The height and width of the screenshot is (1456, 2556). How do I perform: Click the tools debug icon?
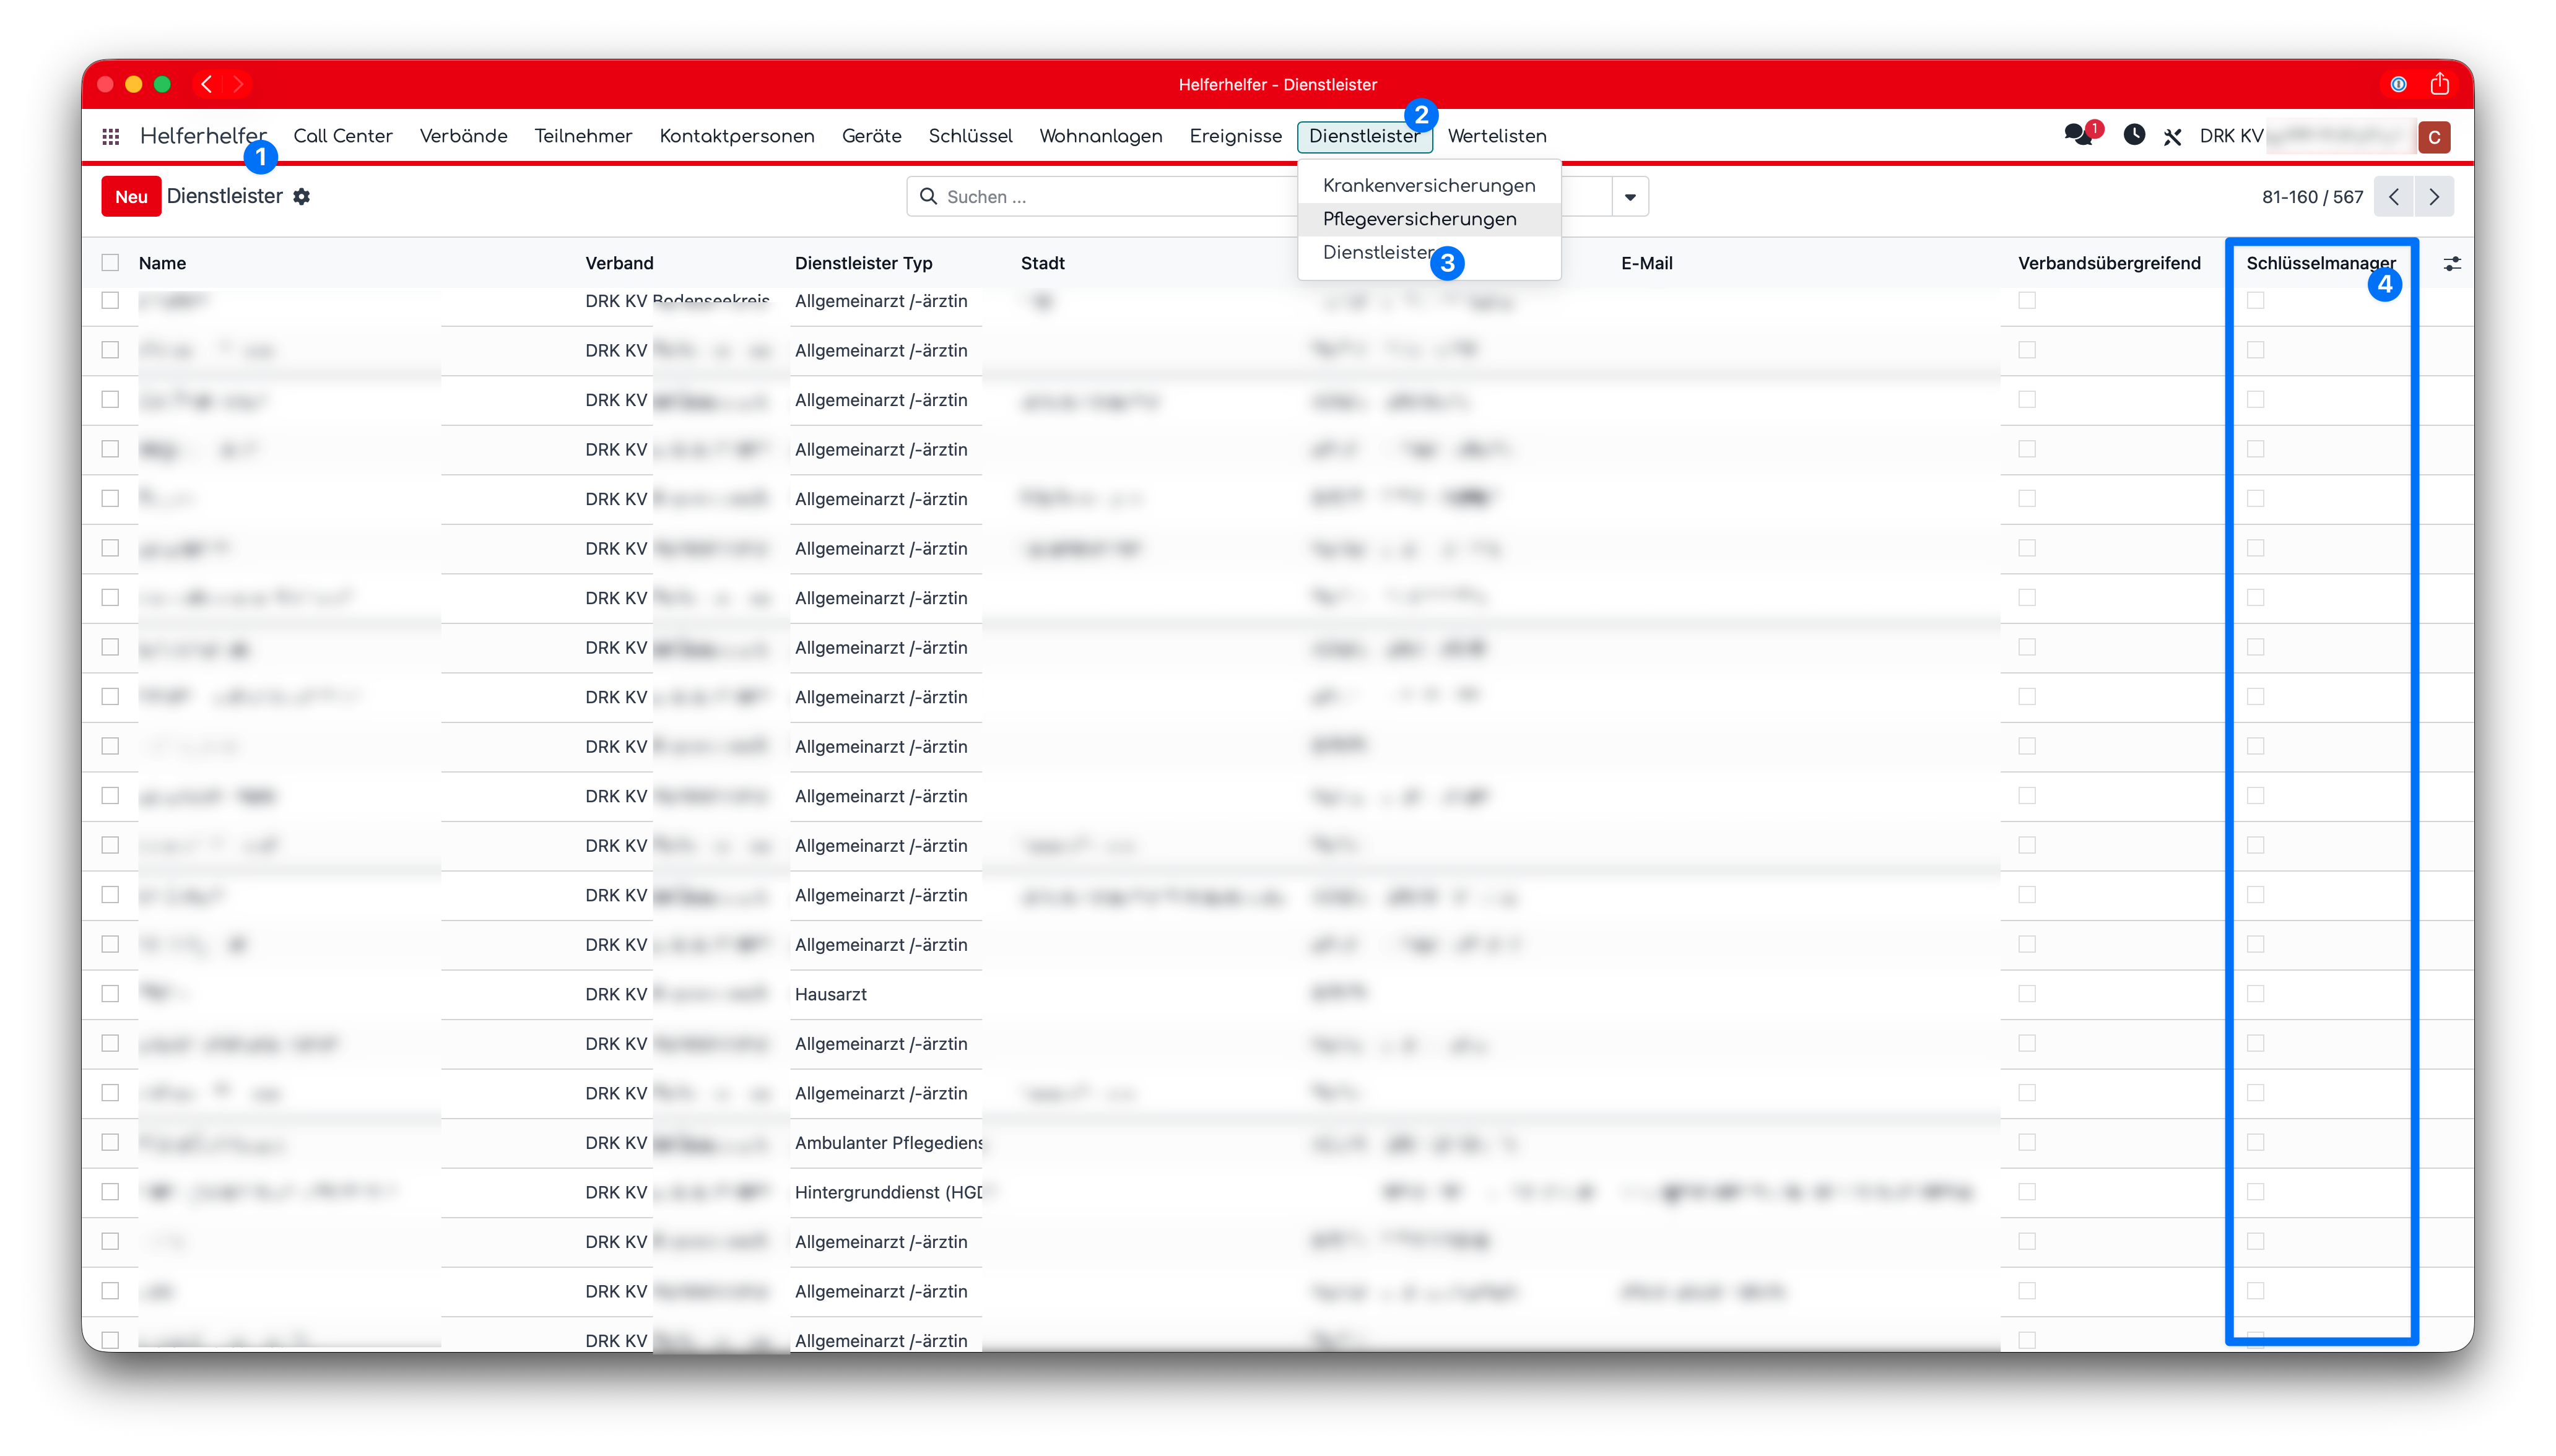pos(2172,137)
